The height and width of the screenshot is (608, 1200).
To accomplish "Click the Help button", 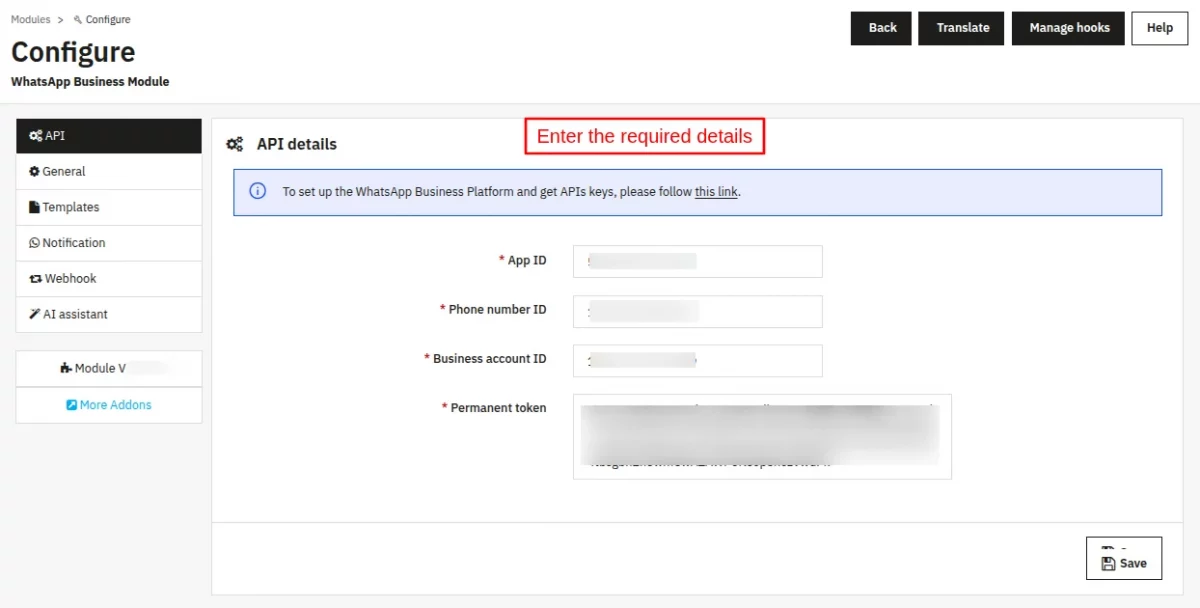I will pyautogui.click(x=1160, y=28).
